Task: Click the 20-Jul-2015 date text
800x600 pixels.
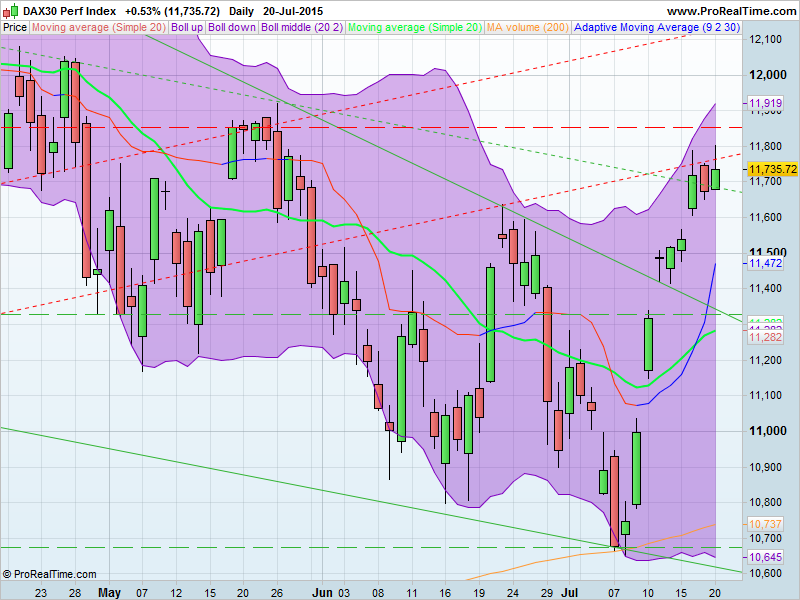Action: point(293,11)
